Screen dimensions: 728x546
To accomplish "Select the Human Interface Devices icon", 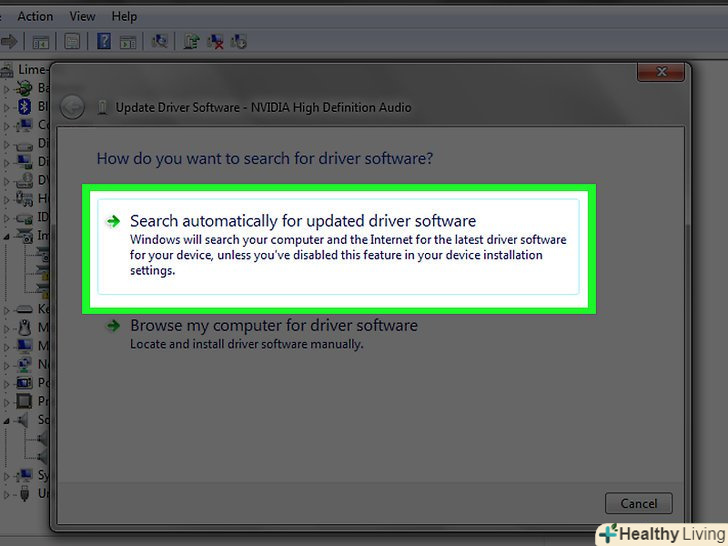I will (x=24, y=198).
